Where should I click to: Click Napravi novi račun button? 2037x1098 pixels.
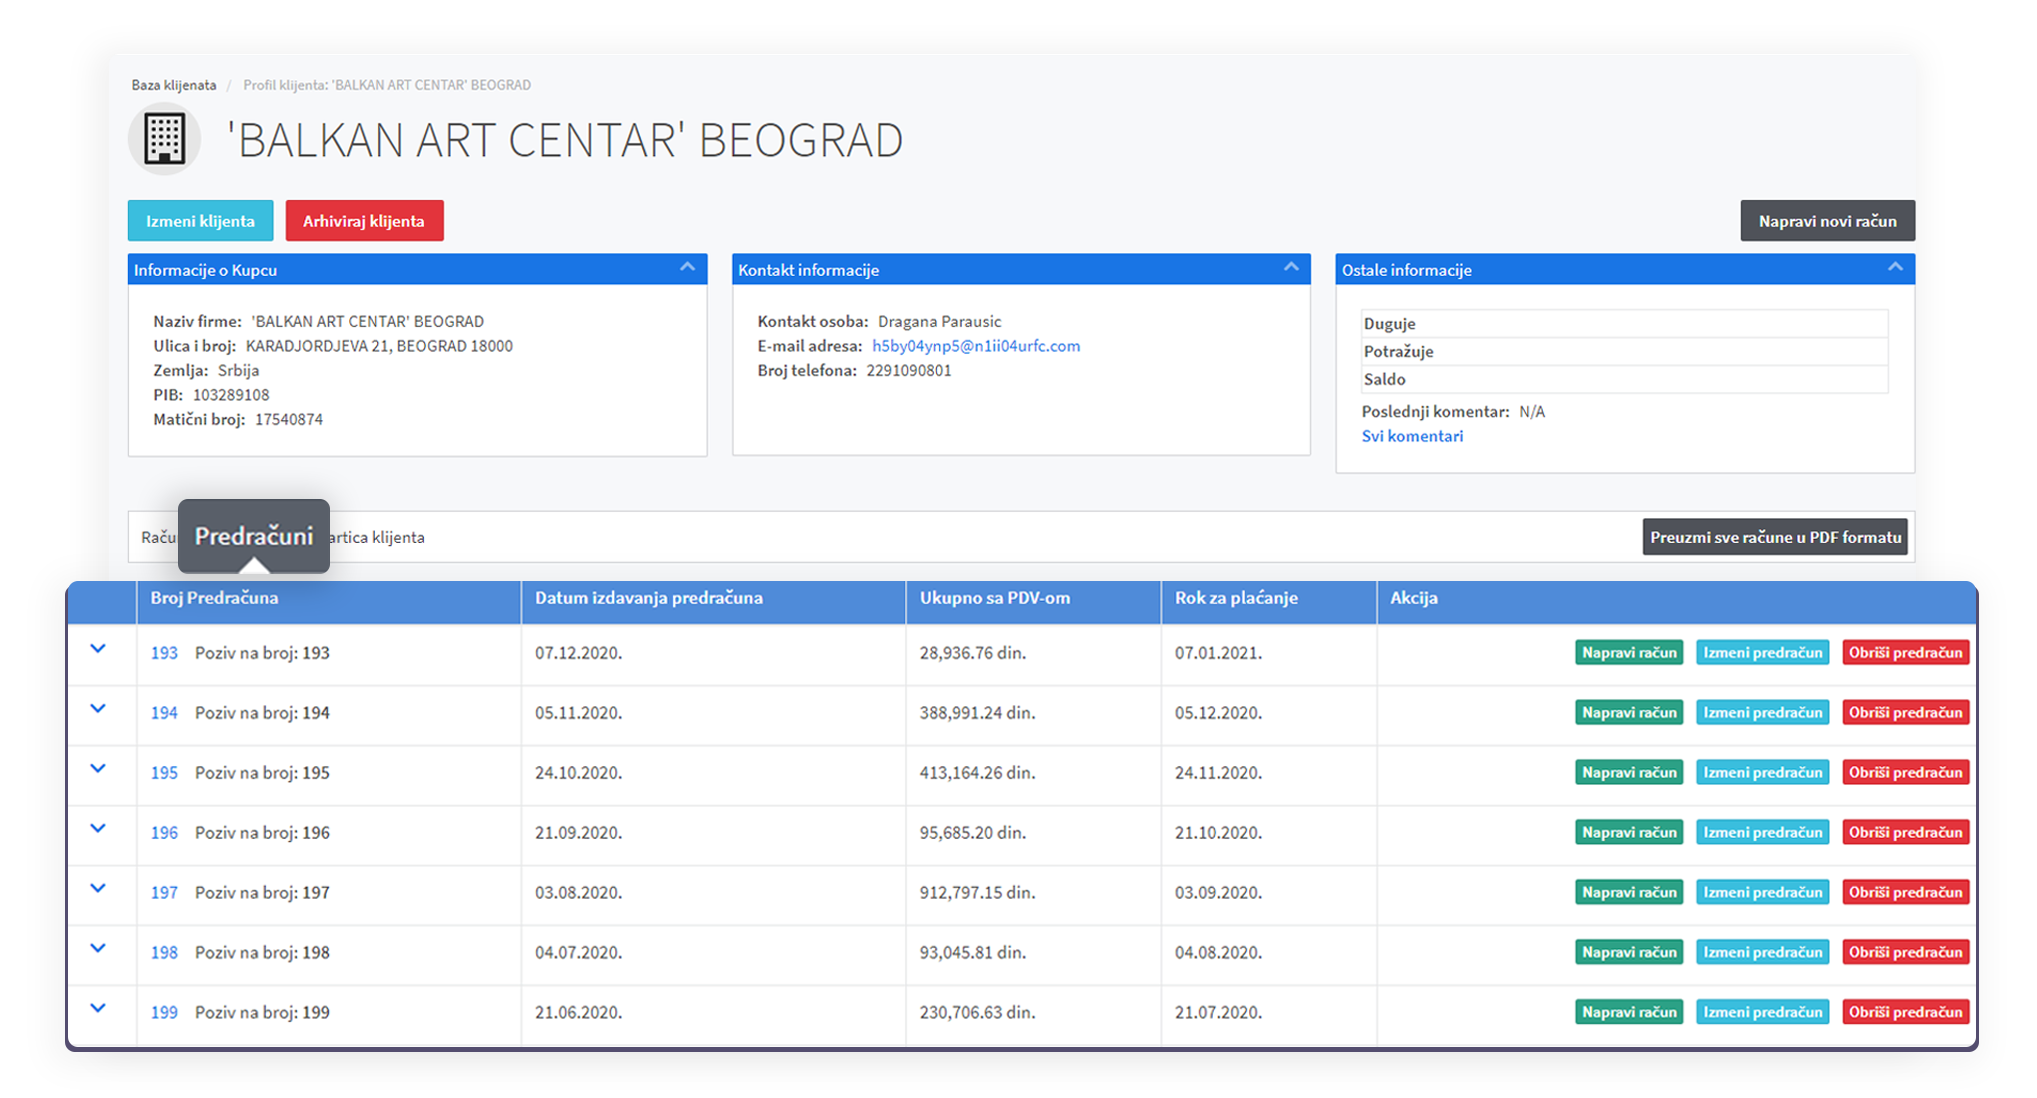tap(1826, 221)
